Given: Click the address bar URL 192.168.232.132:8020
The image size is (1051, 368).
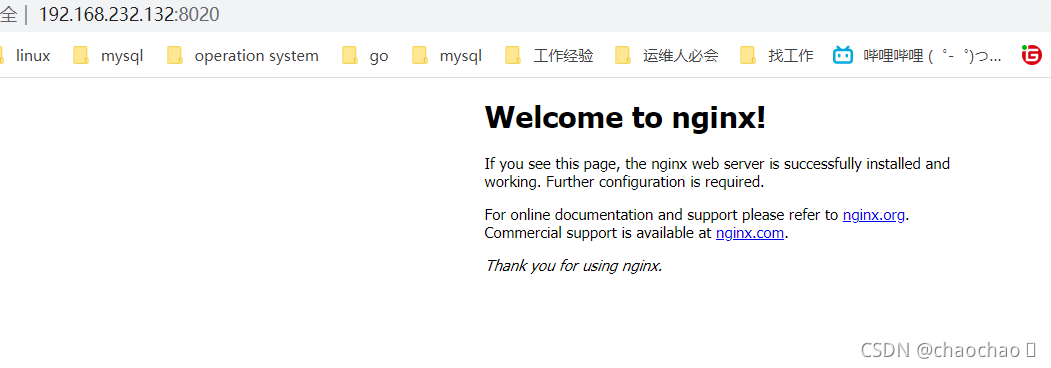Looking at the screenshot, I should point(129,14).
